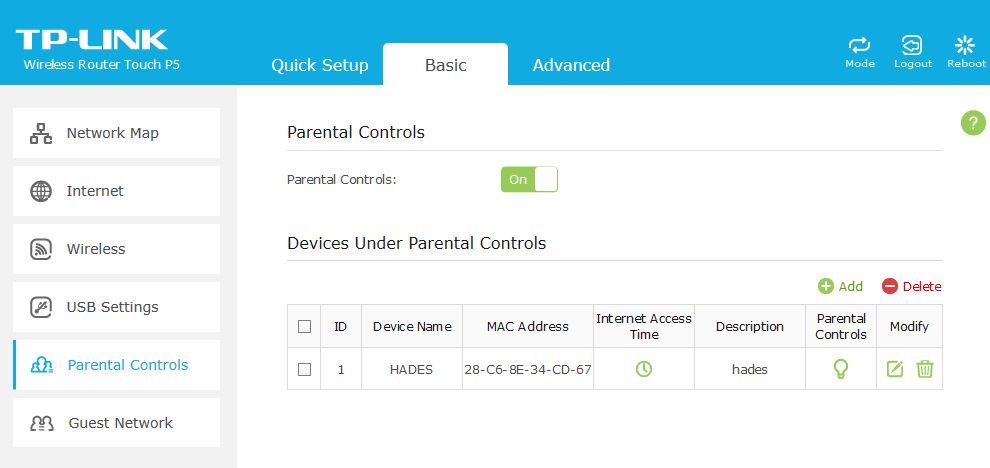Screen dimensions: 990x468
Task: Go to Wireless settings in sidebar
Action: click(x=116, y=249)
